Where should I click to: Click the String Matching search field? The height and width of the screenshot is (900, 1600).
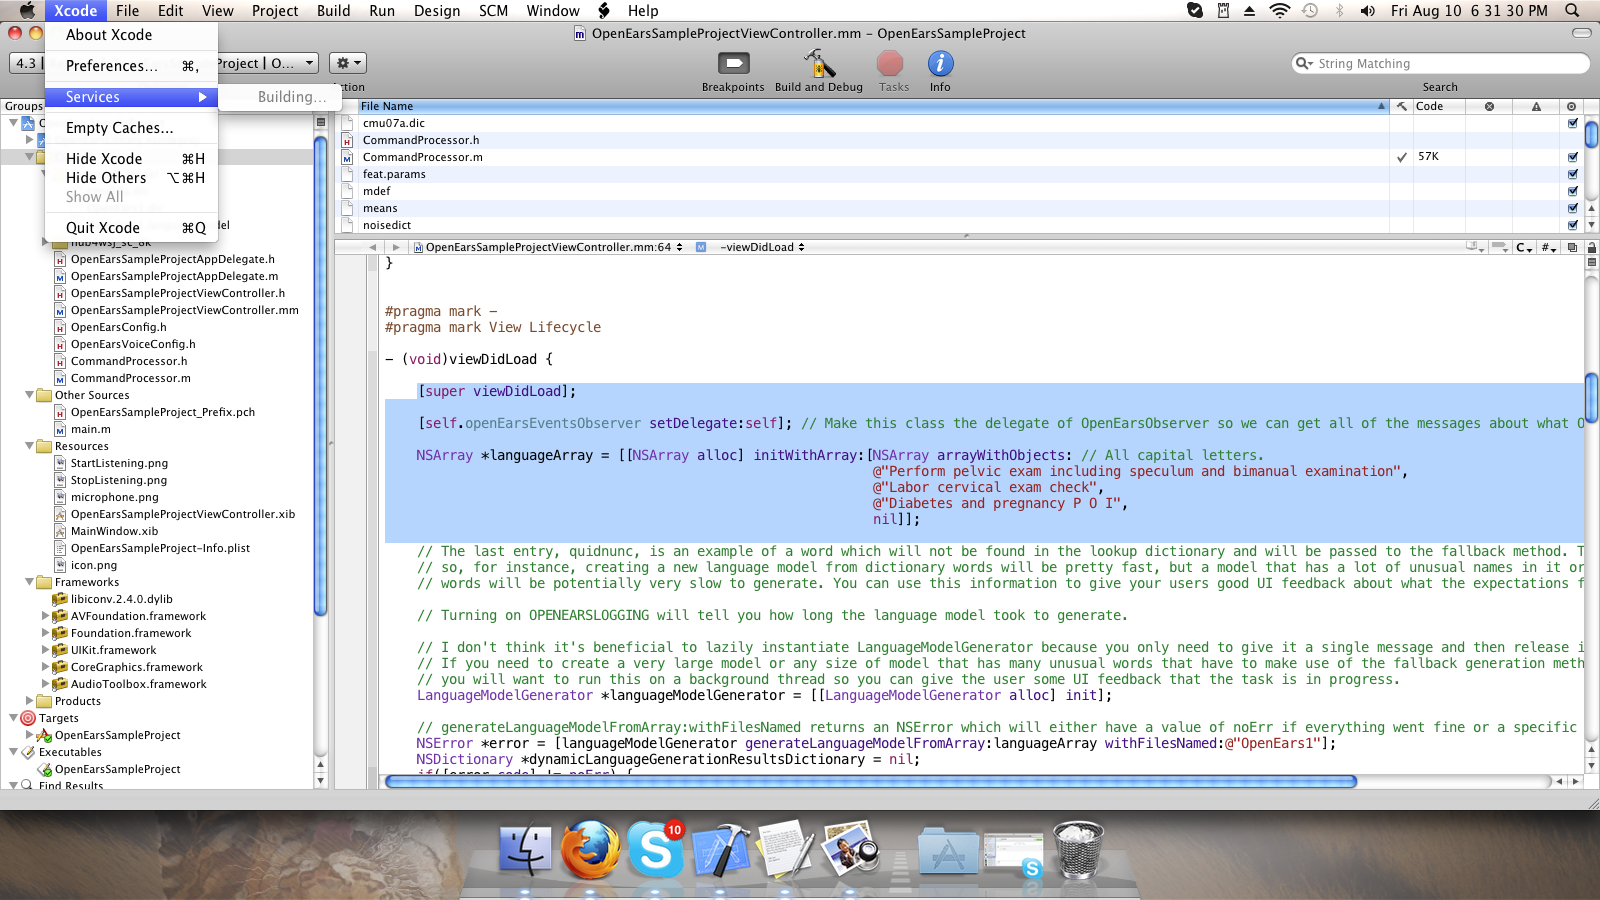[x=1440, y=63]
